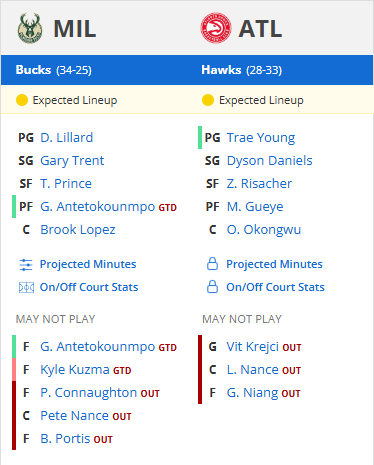
Task: Select Trae Young in Hawks lineup
Action: 261,138
